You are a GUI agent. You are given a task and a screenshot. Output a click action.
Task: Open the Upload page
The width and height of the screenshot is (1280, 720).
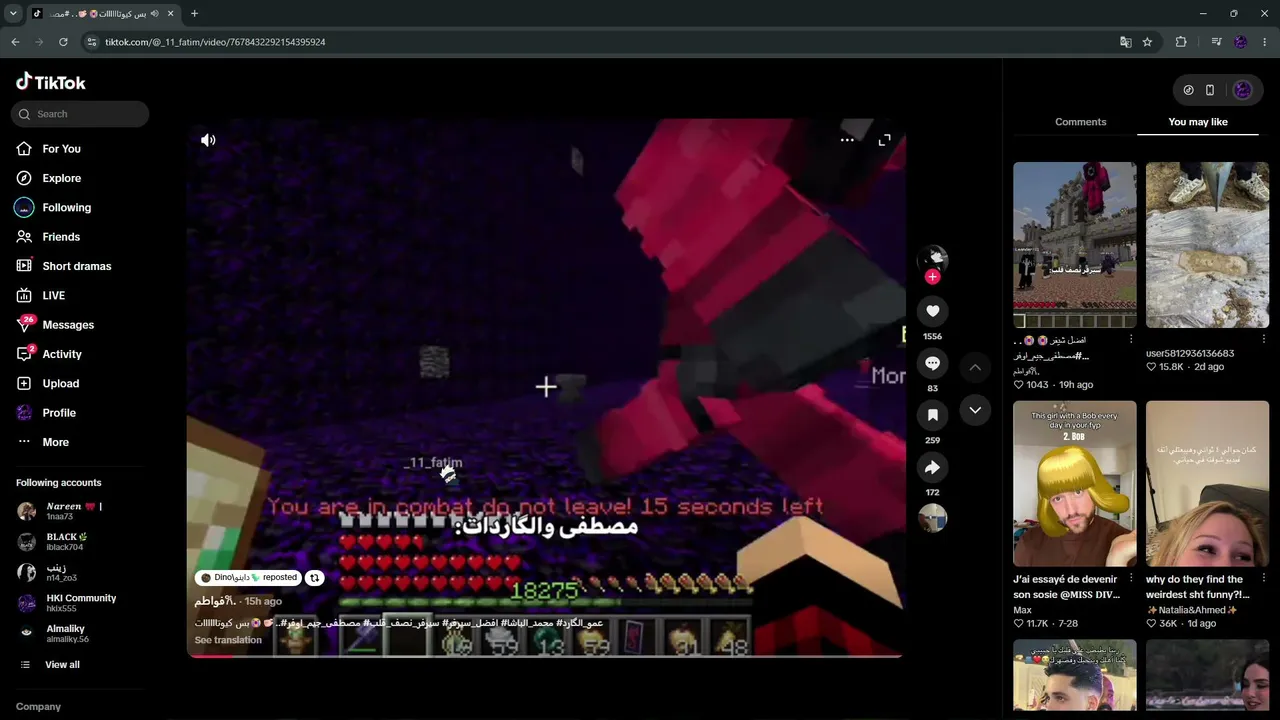pyautogui.click(x=60, y=383)
